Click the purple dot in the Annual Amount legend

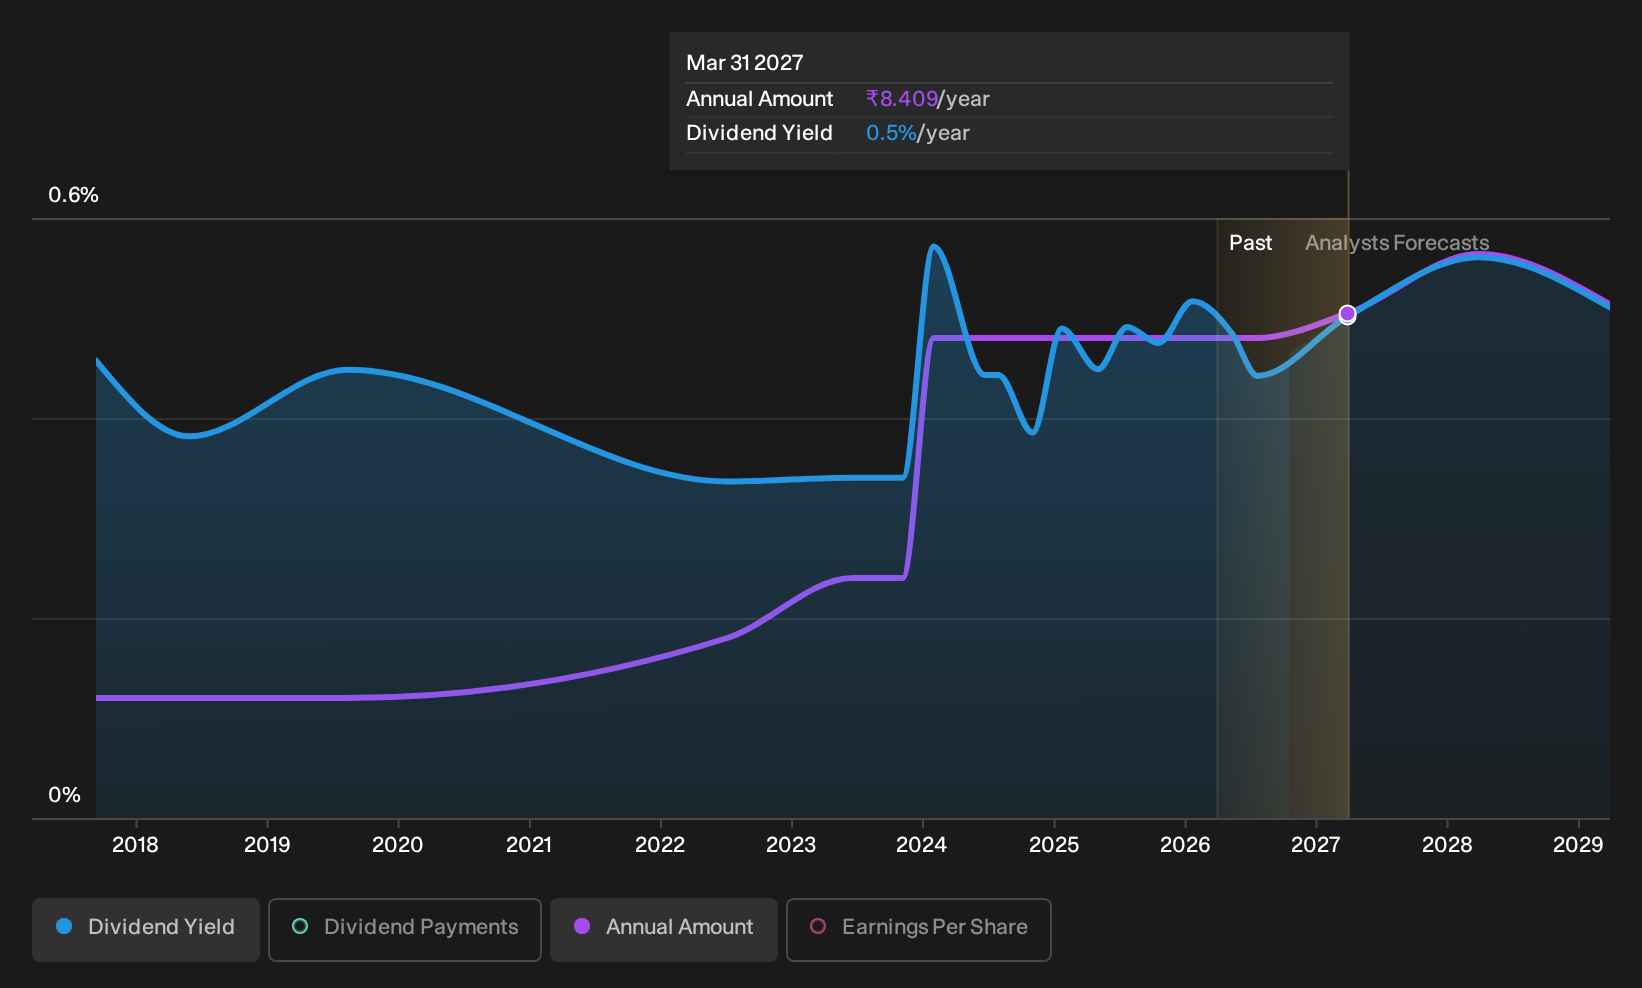582,927
